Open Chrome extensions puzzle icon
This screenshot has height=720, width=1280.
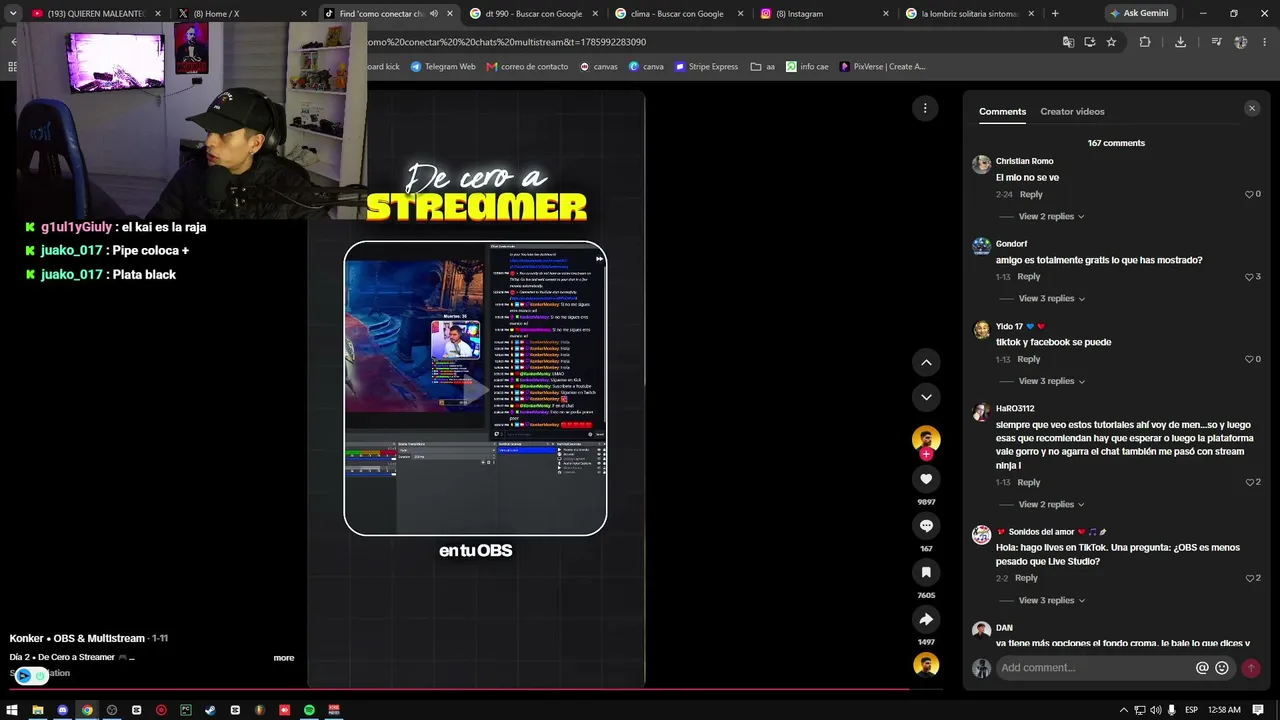click(x=1145, y=42)
